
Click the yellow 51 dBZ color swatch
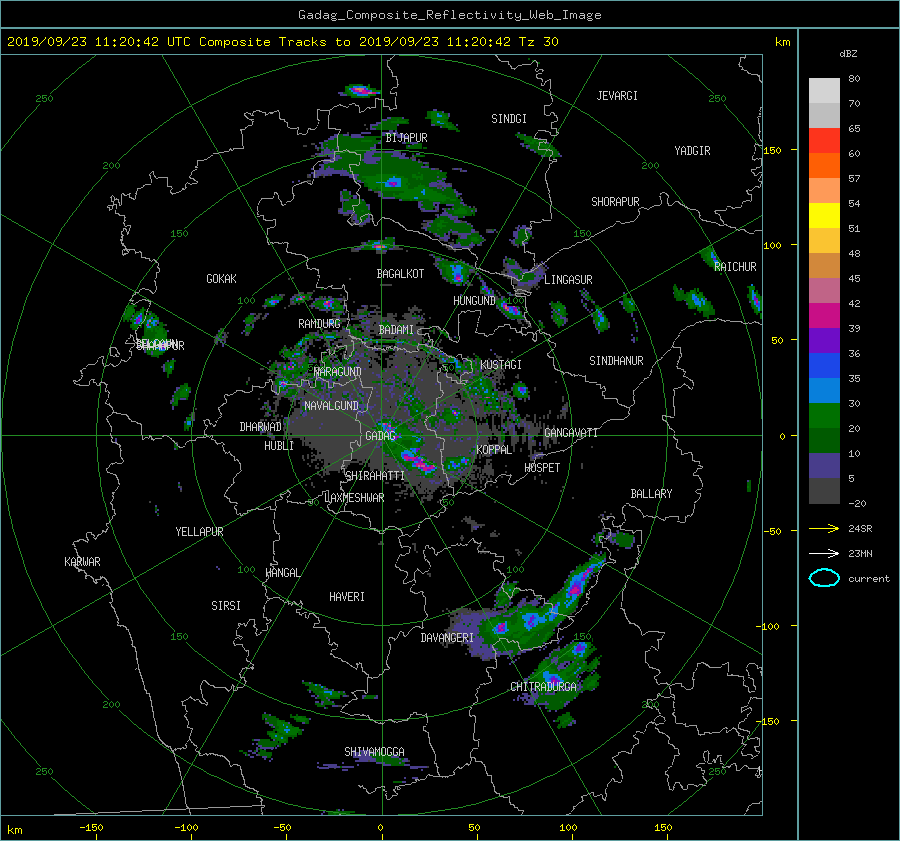coord(824,216)
